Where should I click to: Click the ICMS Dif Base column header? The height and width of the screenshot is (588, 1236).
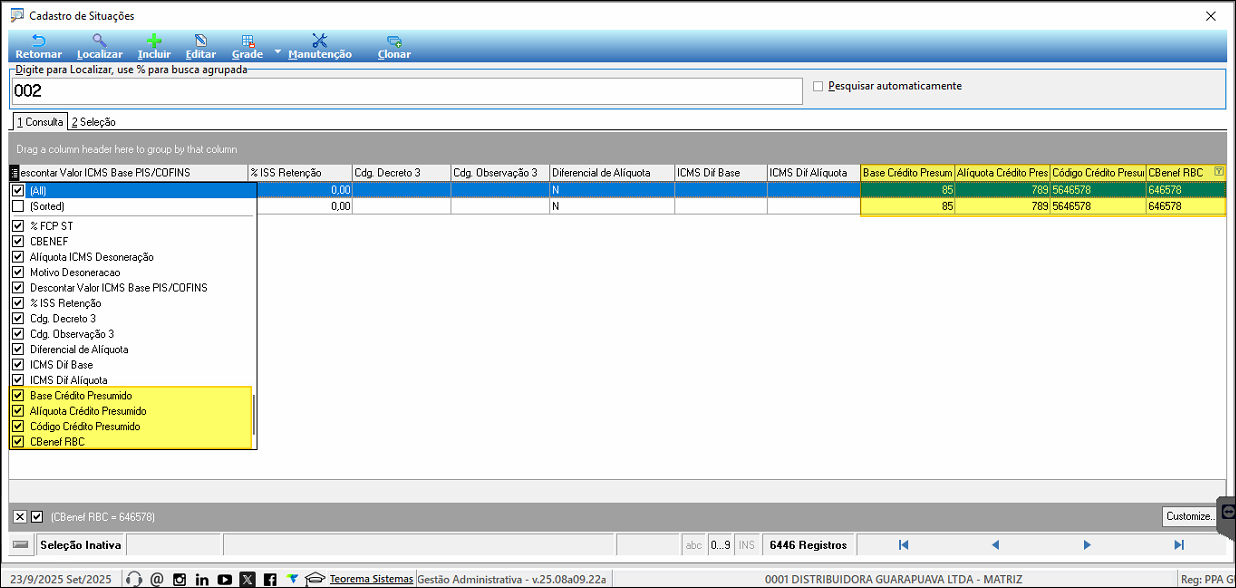[x=721, y=173]
